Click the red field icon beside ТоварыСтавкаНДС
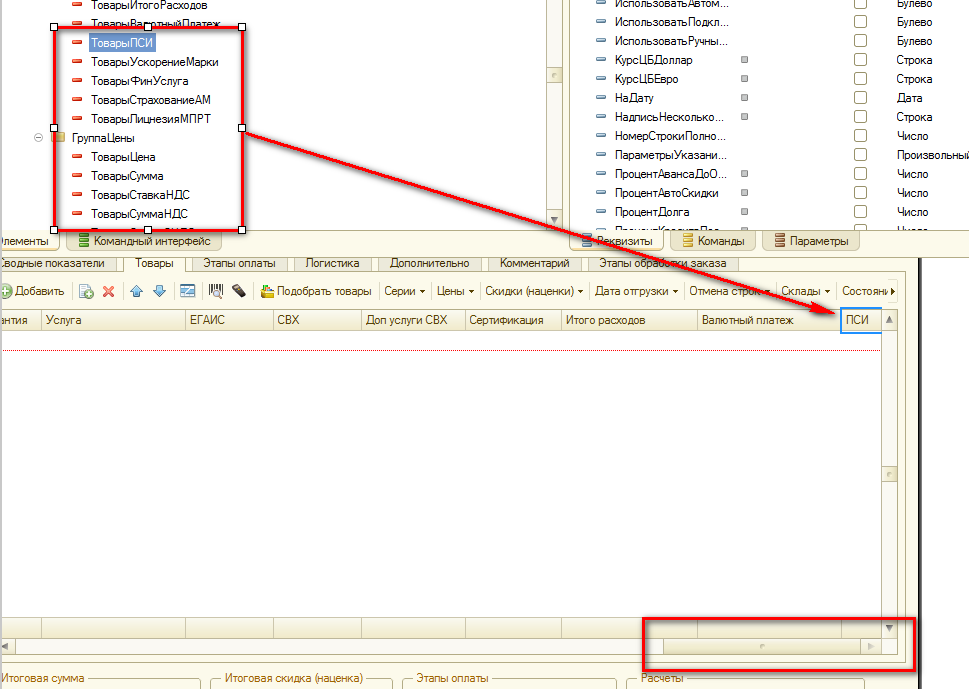This screenshot has height=689, width=969. pos(77,194)
